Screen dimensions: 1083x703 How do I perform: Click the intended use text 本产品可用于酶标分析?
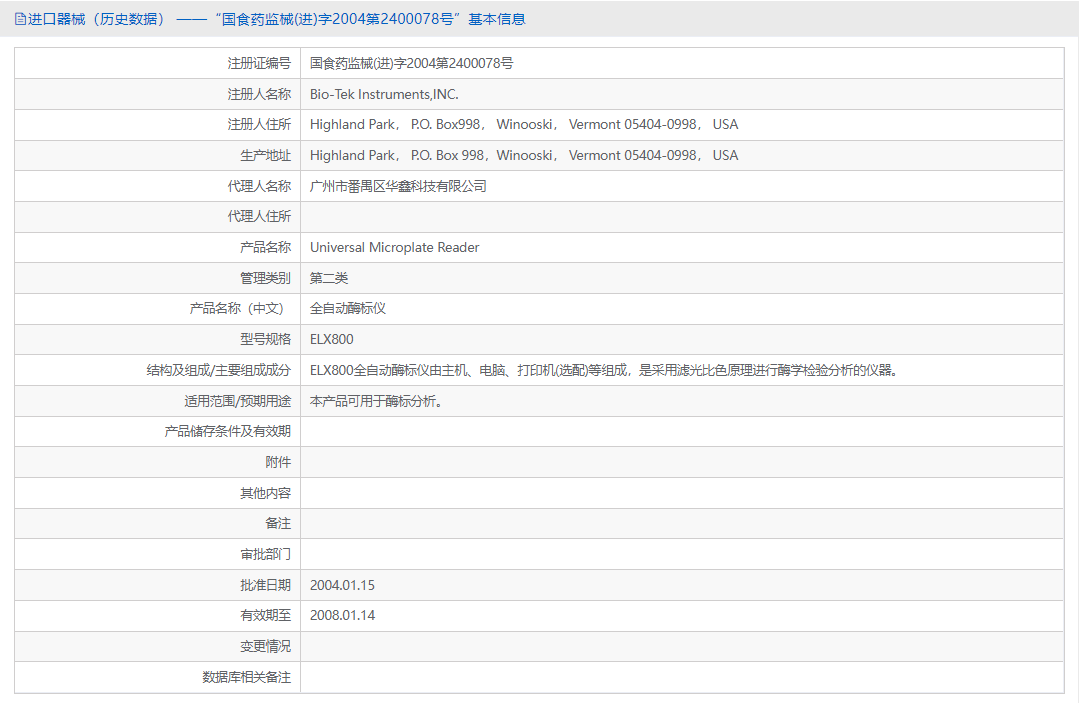pyautogui.click(x=376, y=401)
